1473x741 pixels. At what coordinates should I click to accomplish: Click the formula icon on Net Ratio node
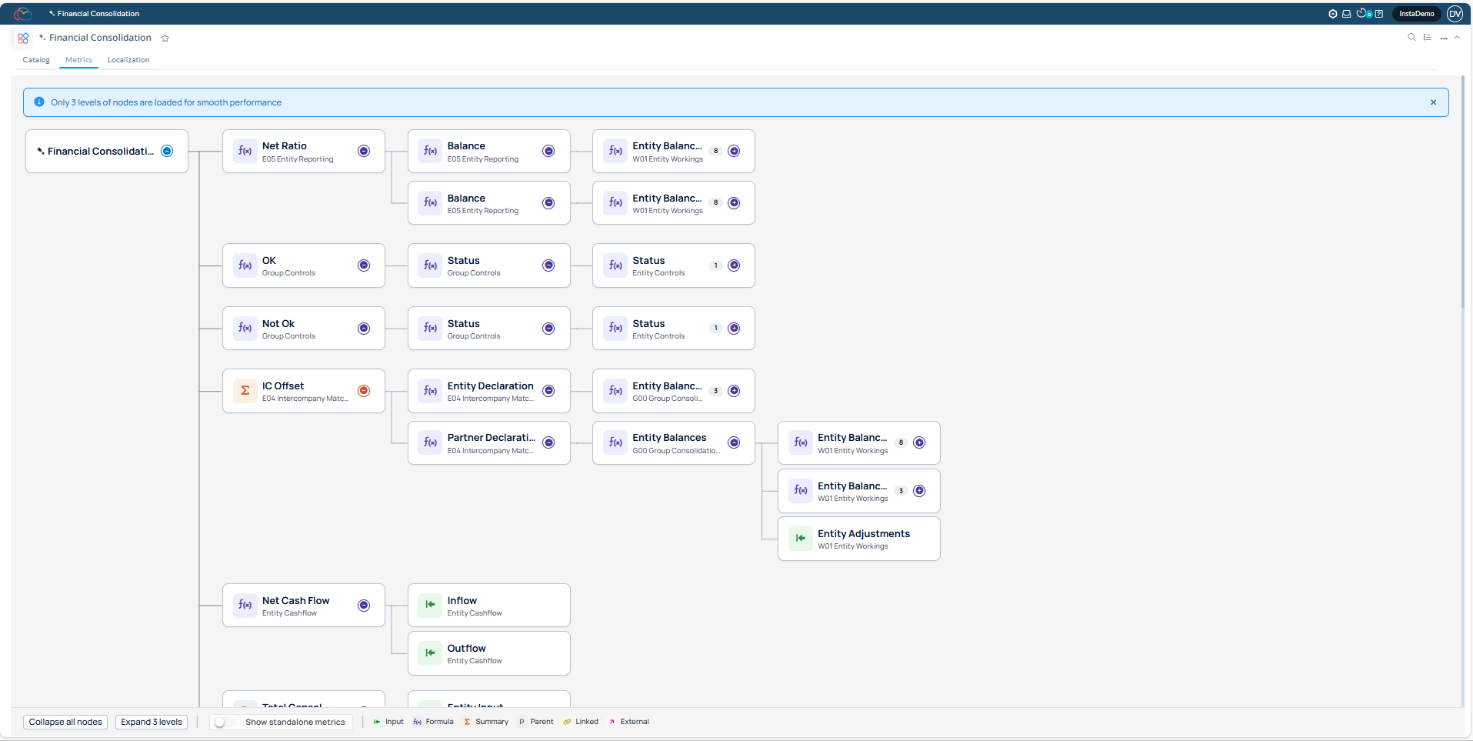(x=245, y=150)
